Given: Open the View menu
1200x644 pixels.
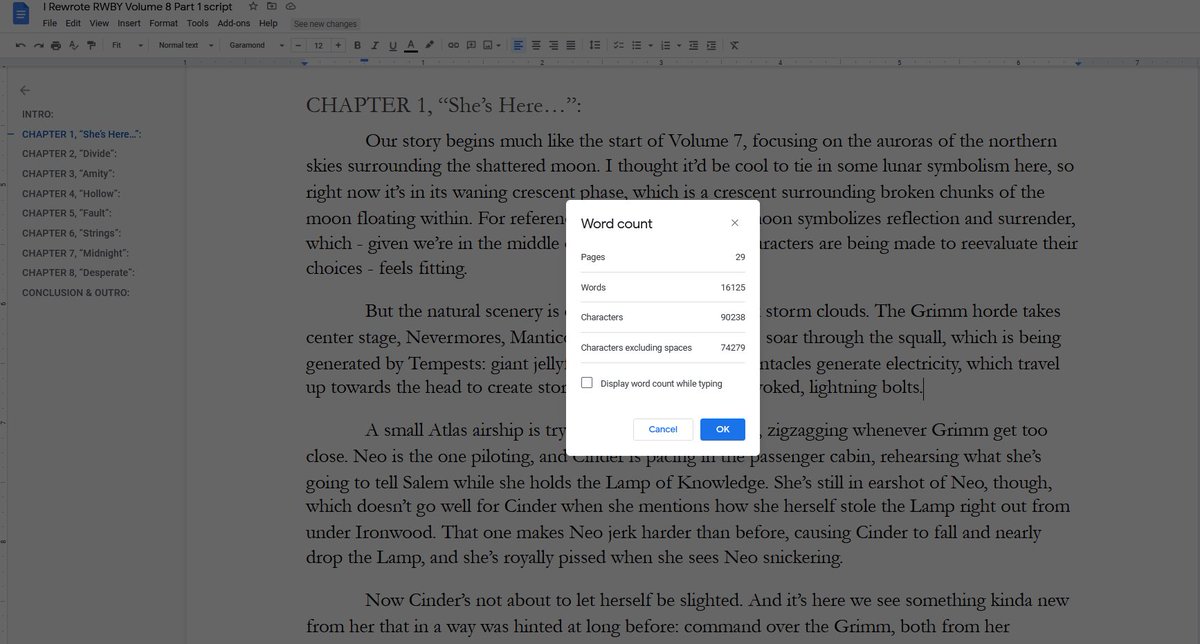Looking at the screenshot, I should (99, 22).
